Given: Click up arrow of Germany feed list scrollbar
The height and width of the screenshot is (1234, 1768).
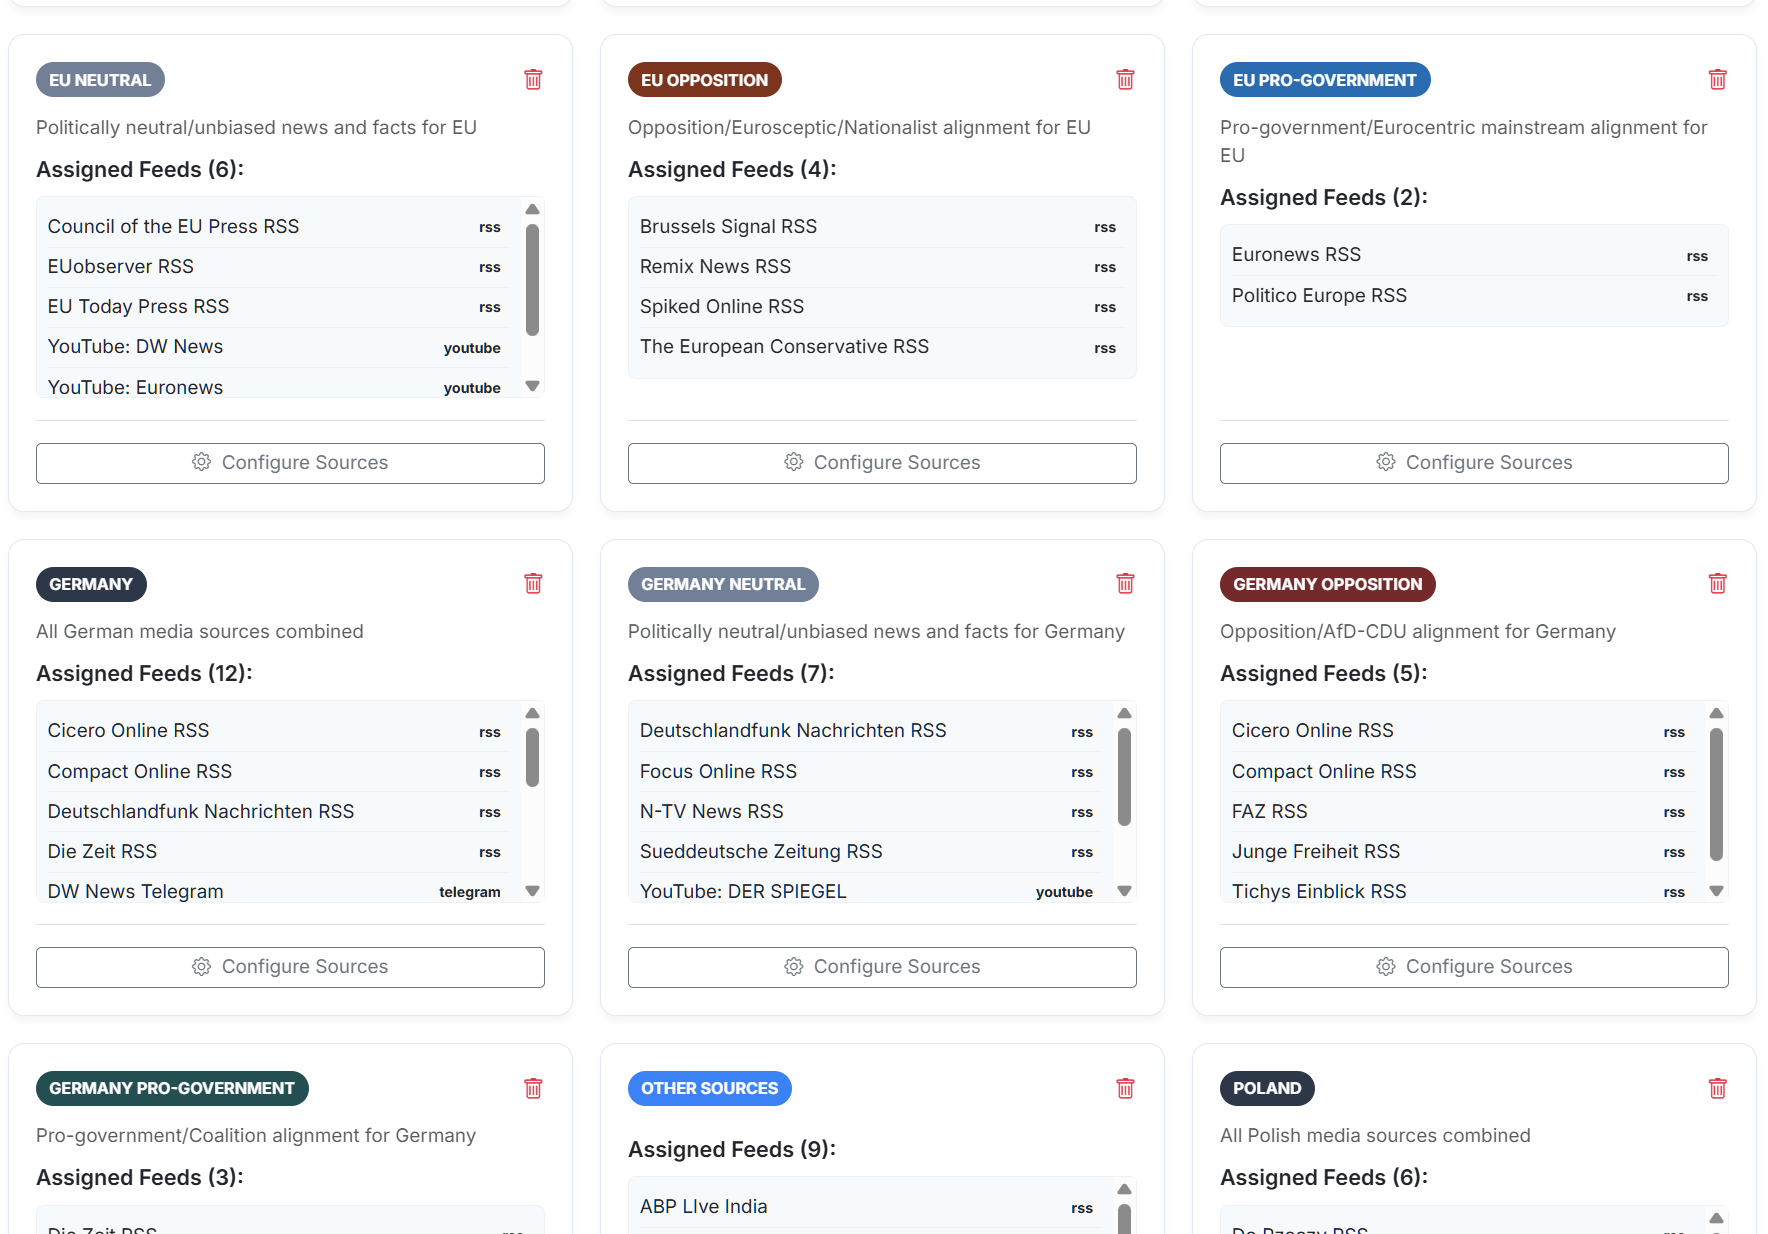Looking at the screenshot, I should click(x=532, y=713).
